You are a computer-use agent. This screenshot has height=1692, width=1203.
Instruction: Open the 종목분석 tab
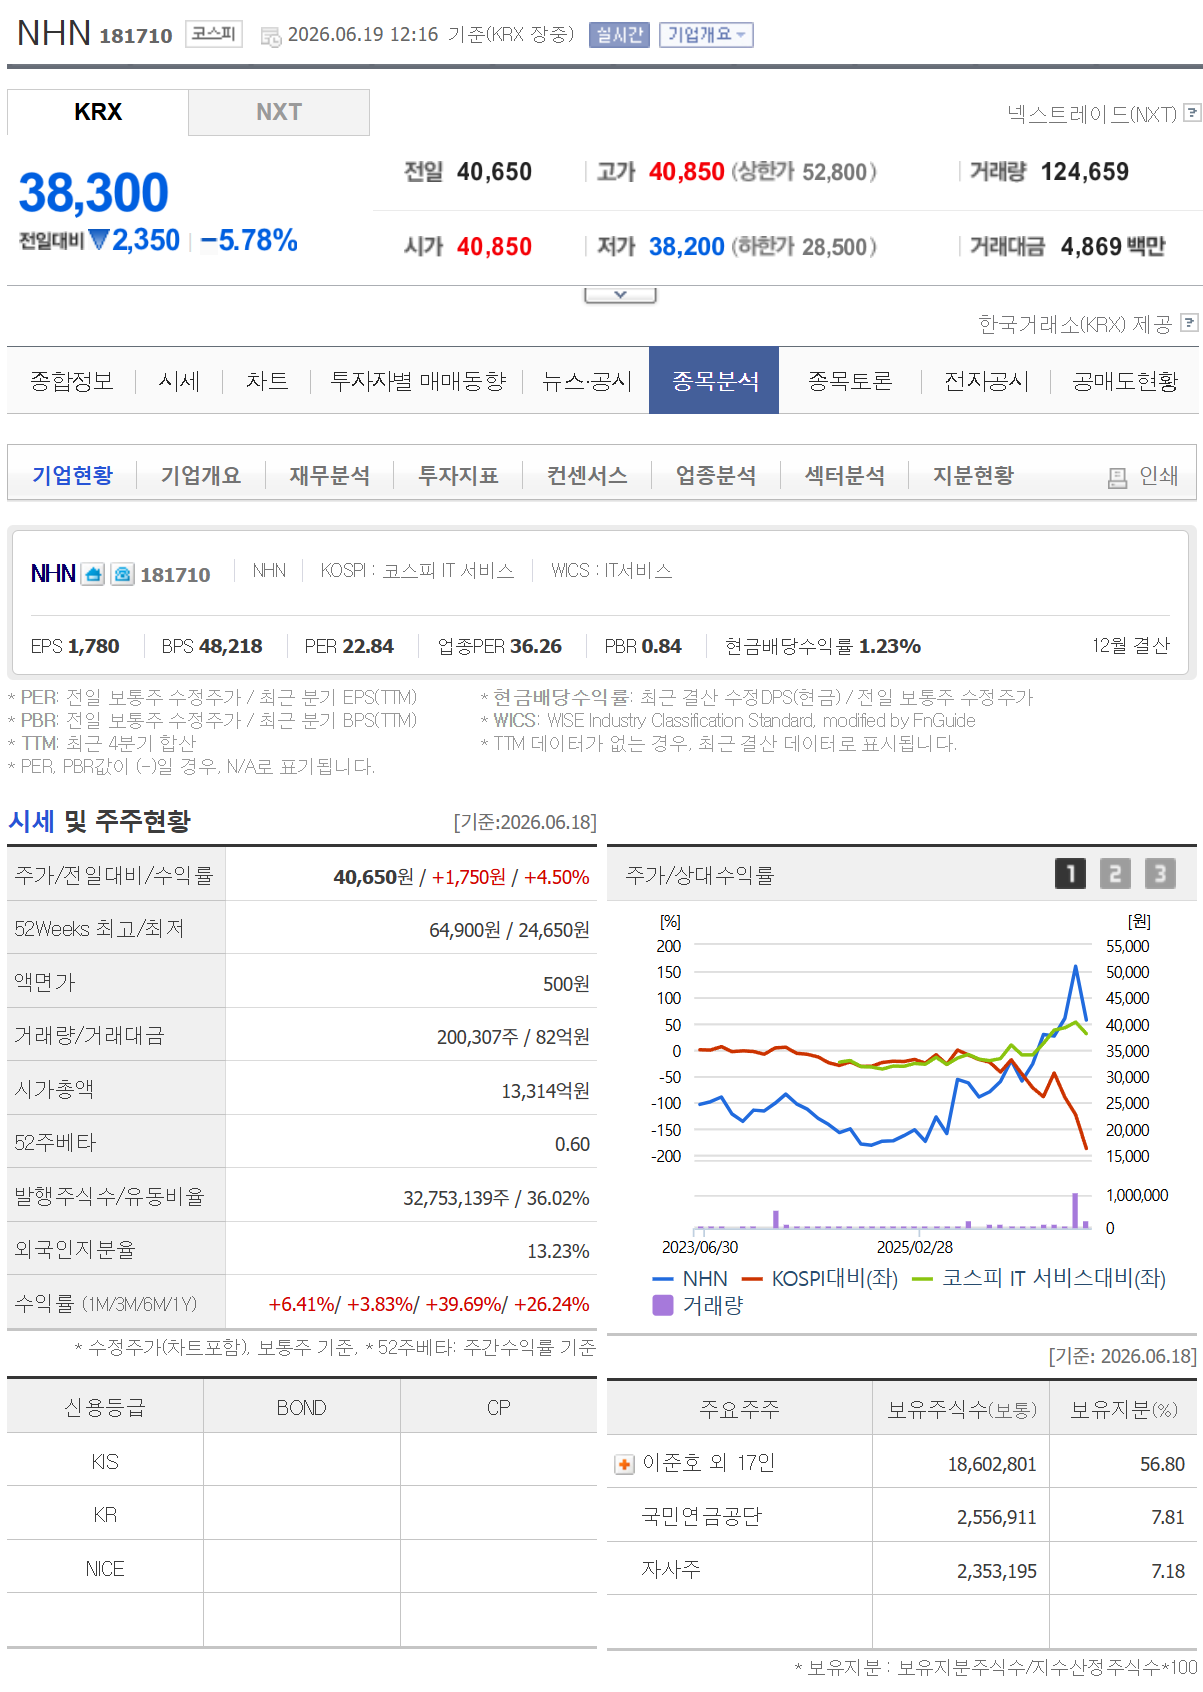point(714,381)
